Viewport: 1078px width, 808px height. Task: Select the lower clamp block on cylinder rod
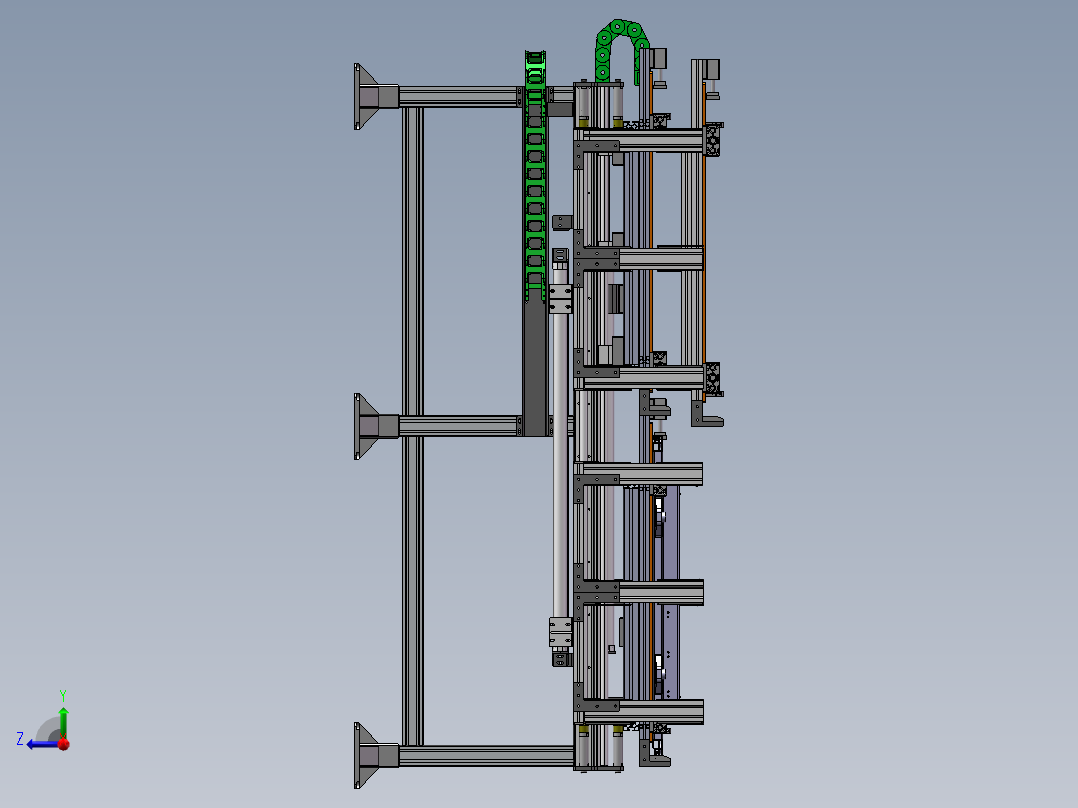(x=560, y=632)
